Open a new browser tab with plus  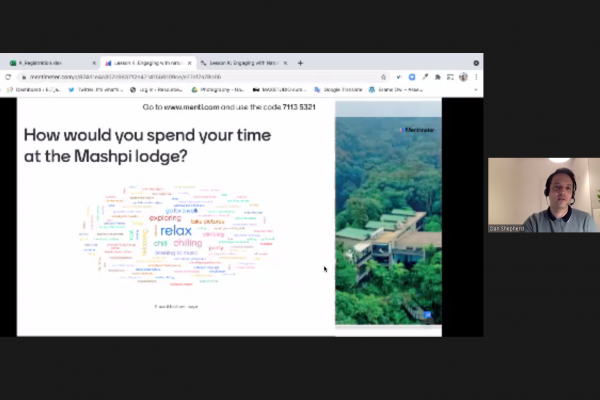point(300,63)
